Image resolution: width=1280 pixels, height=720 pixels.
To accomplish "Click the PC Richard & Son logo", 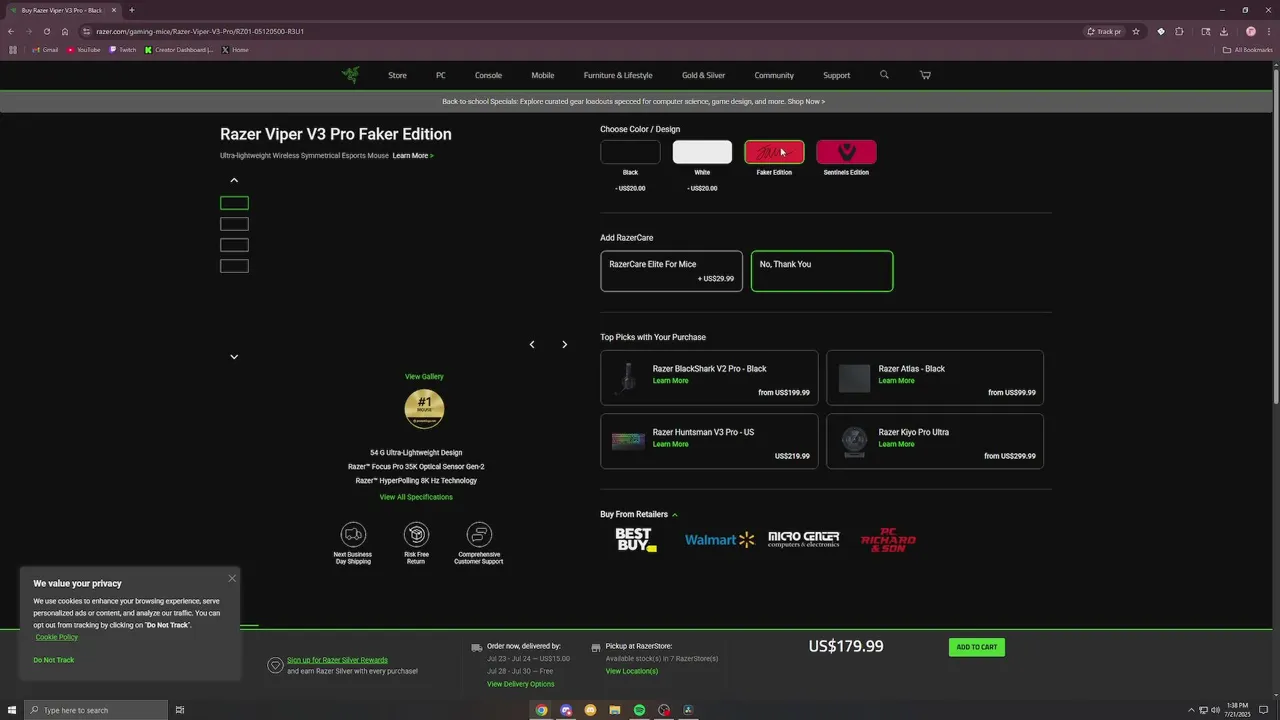I will point(888,540).
